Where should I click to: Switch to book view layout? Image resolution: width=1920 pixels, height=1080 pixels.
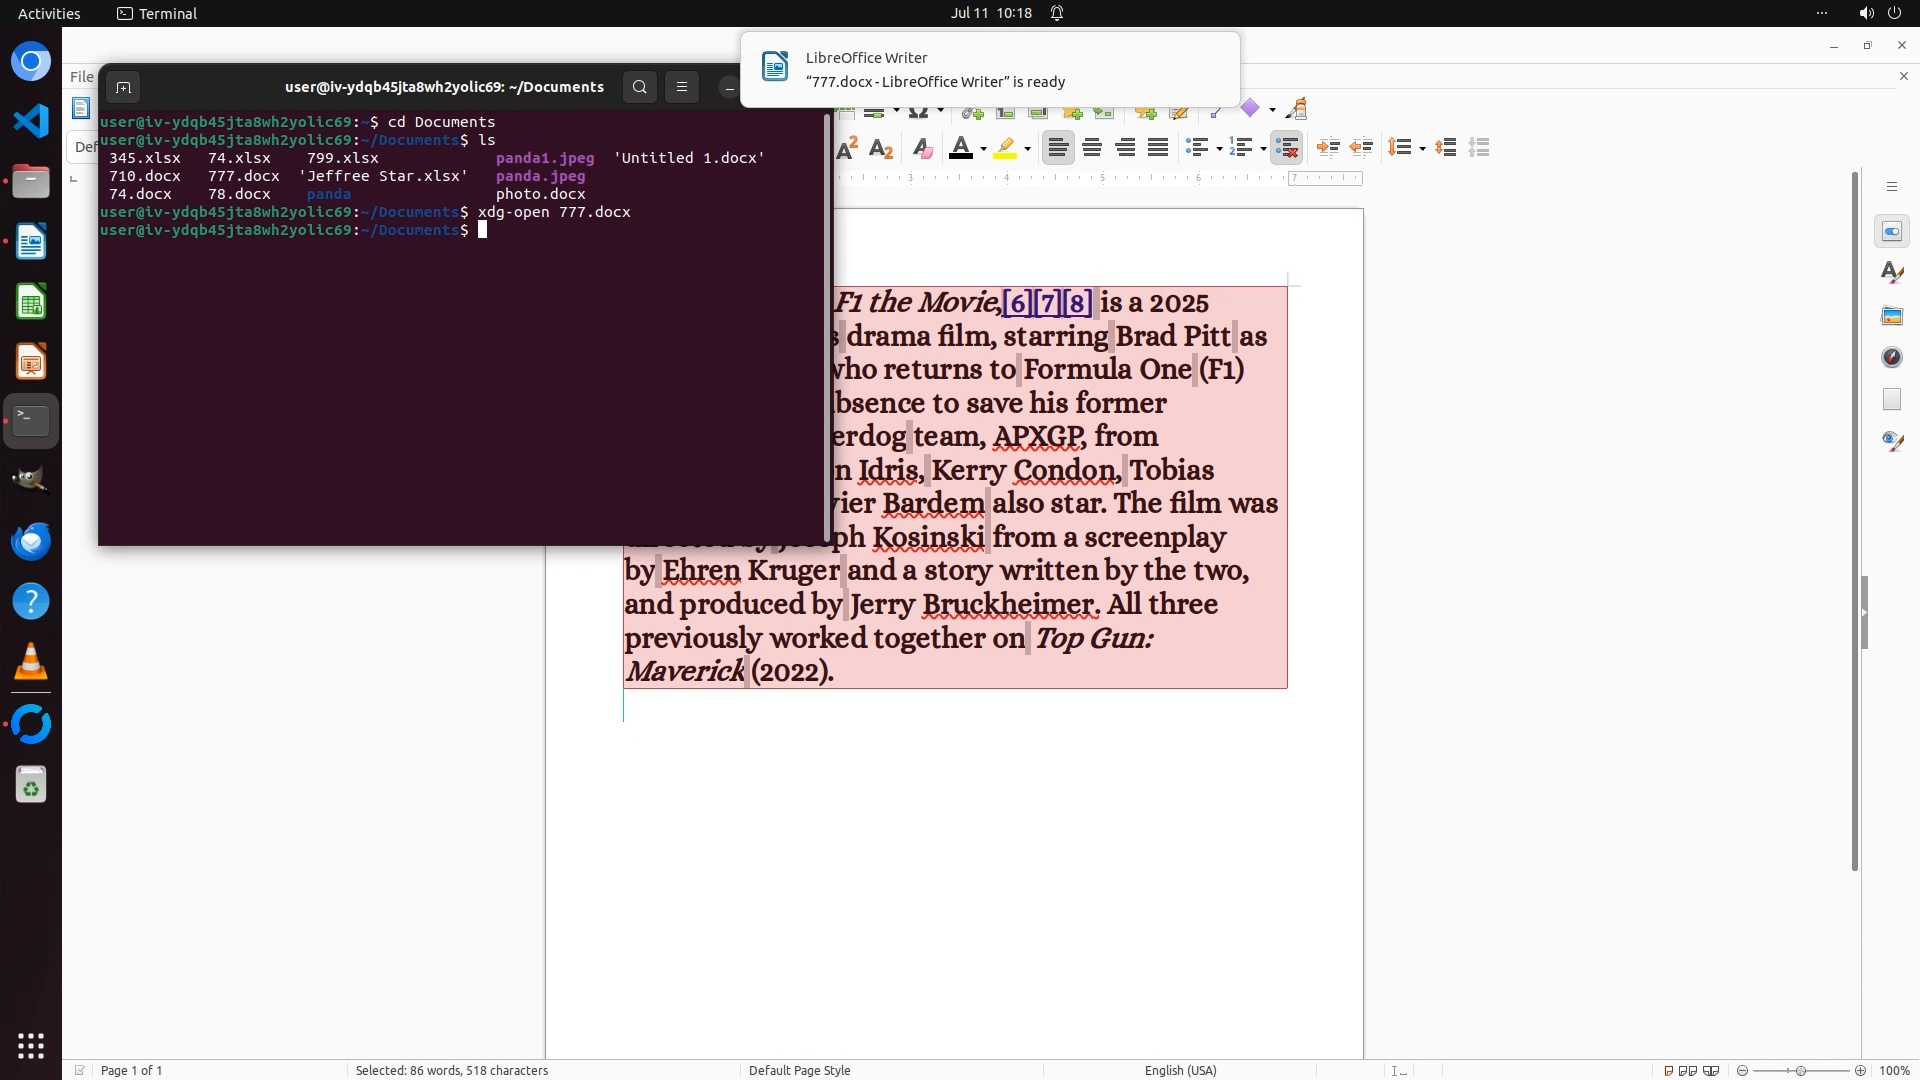[1711, 1070]
